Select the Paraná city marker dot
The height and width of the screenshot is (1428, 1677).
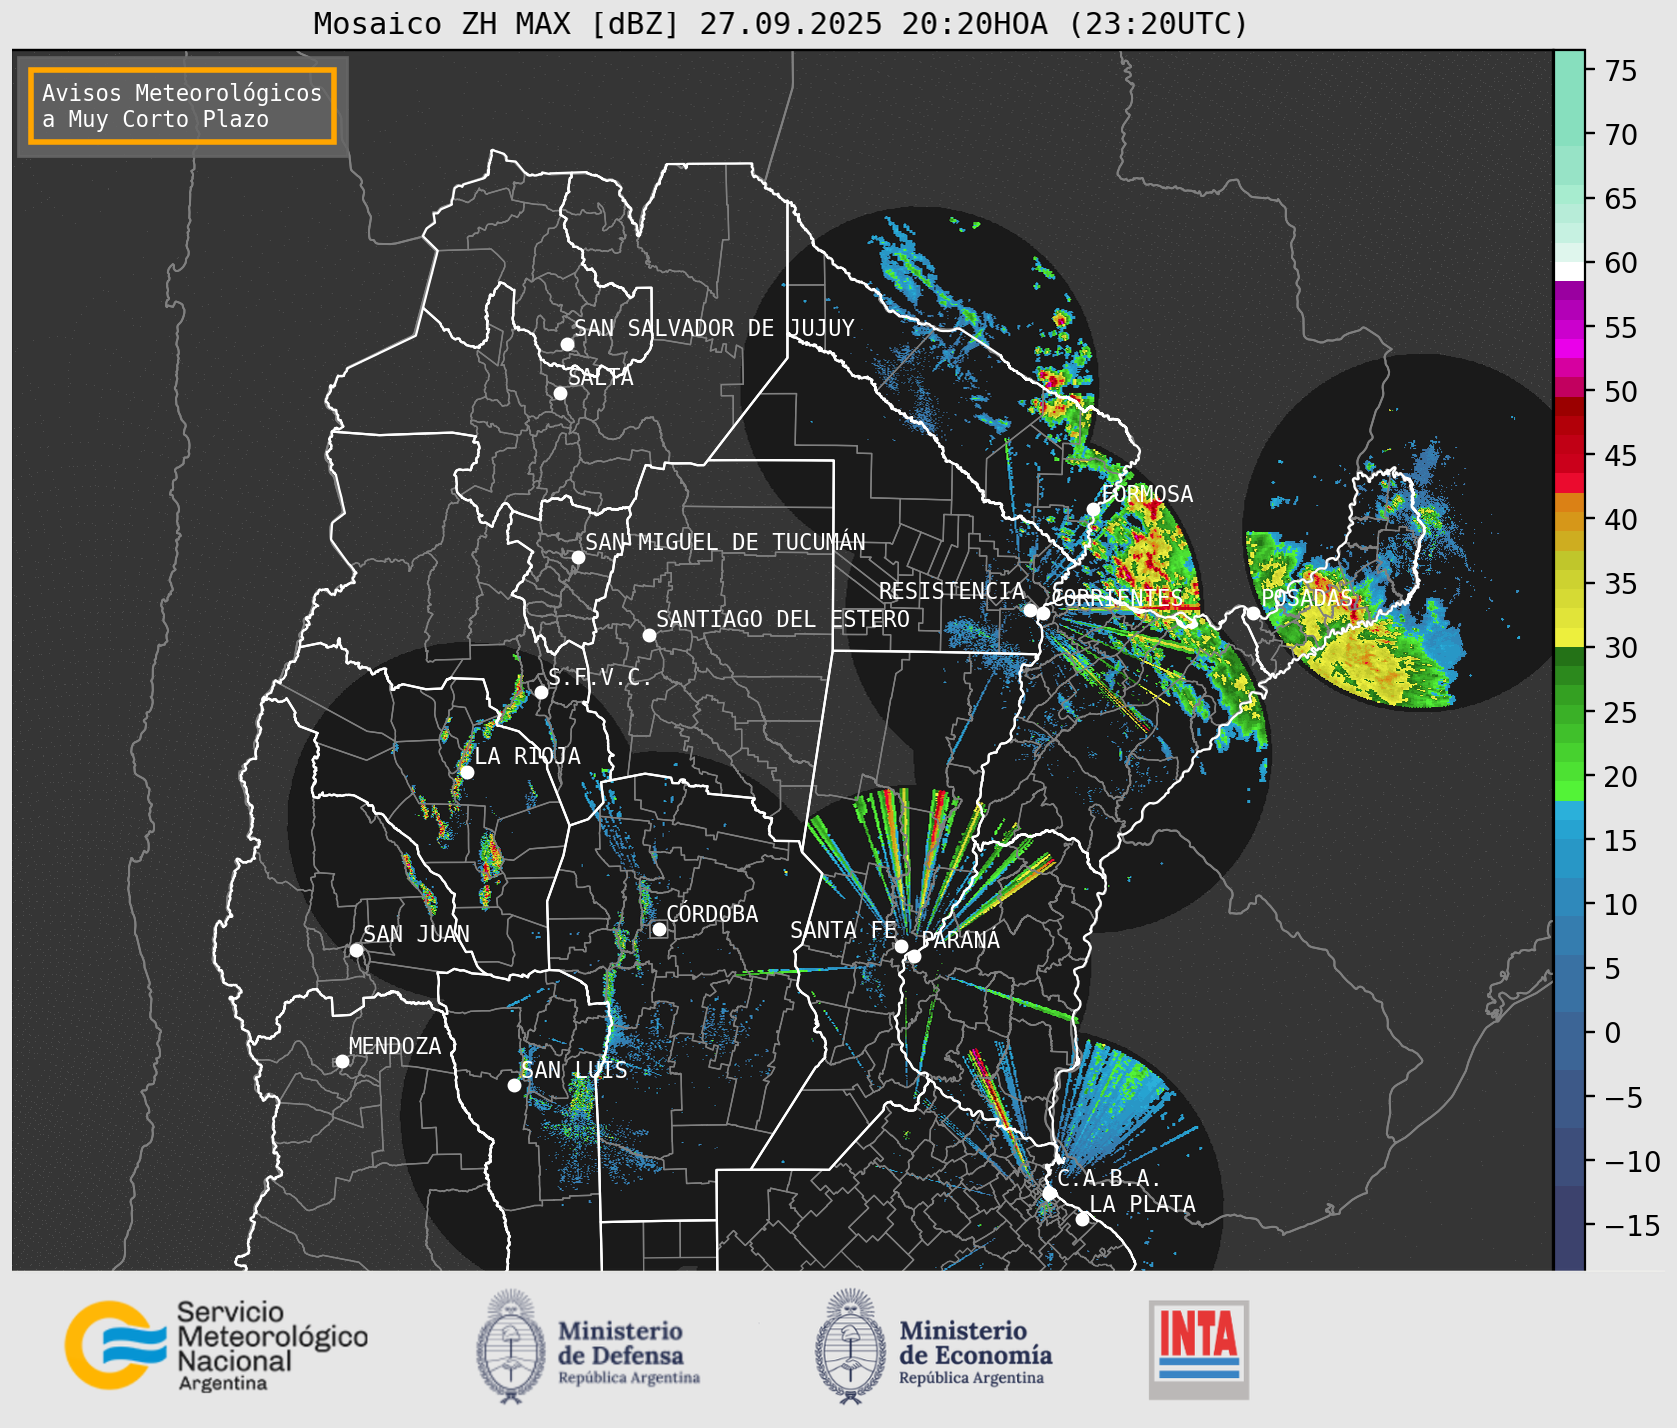point(914,956)
